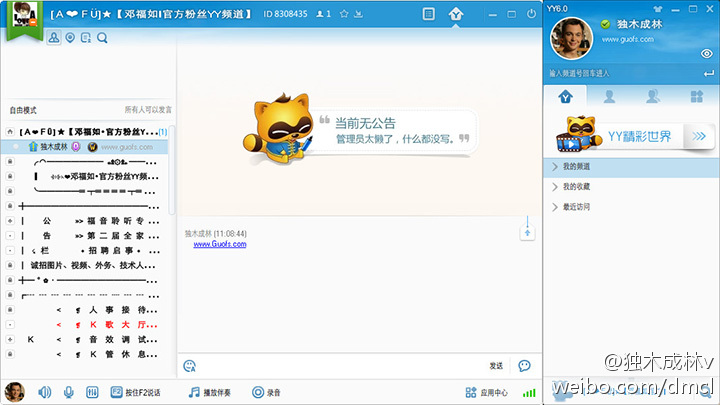This screenshot has height=405, width=720.
Task: Click the user avatar in bottom left corner
Action: pyautogui.click(x=14, y=392)
